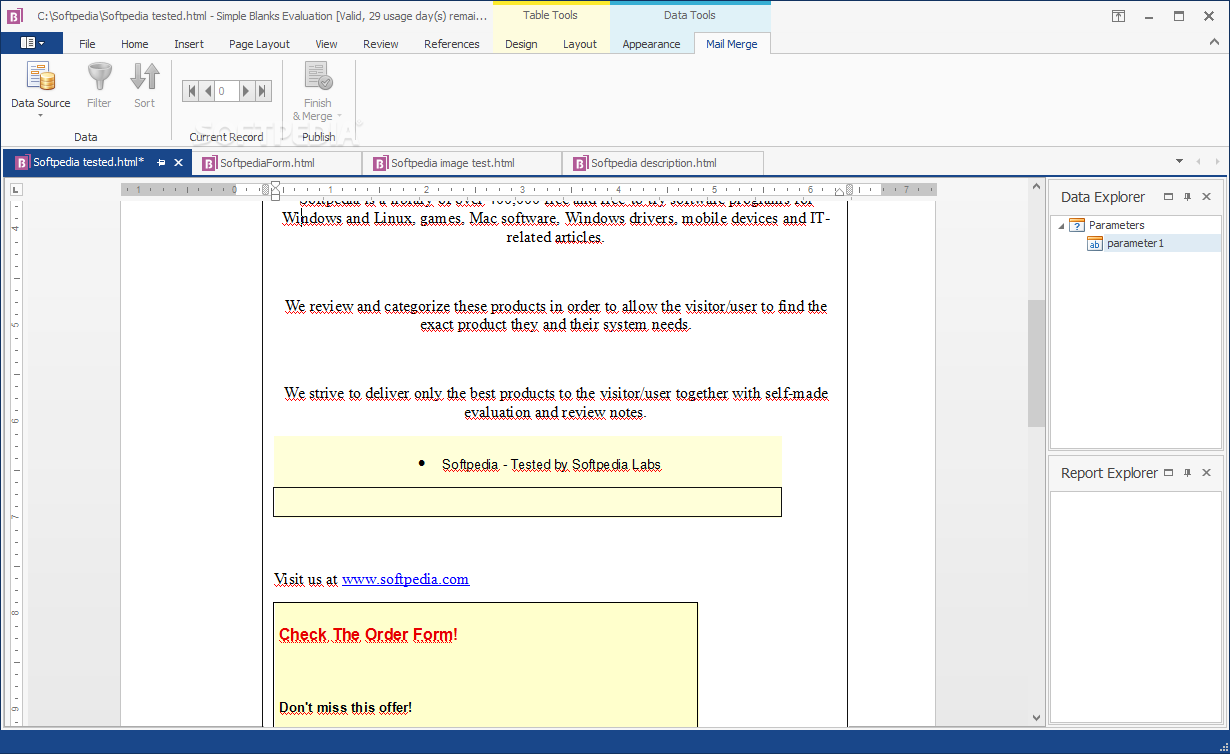Click the 'Data Explorer' panel title
This screenshot has height=754, width=1230.
click(x=1103, y=197)
